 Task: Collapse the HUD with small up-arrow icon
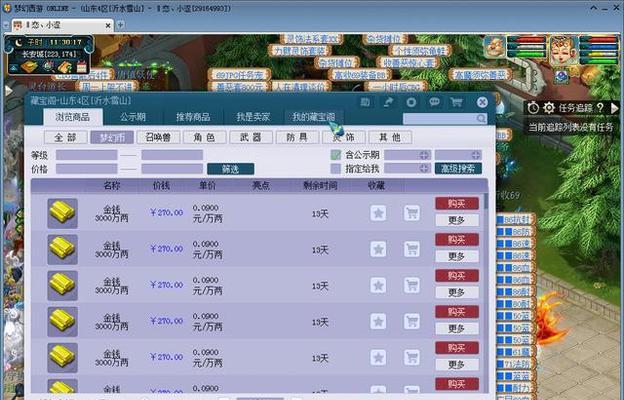click(x=14, y=68)
